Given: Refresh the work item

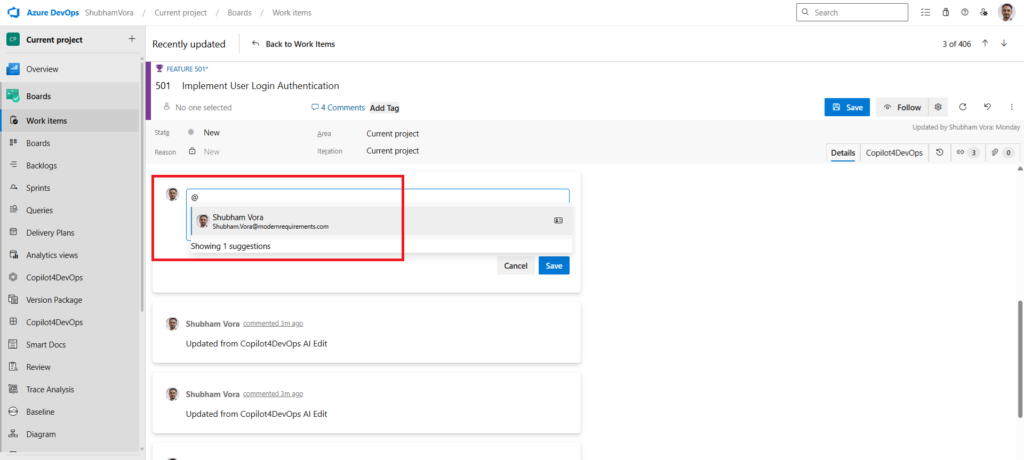Looking at the screenshot, I should [962, 107].
